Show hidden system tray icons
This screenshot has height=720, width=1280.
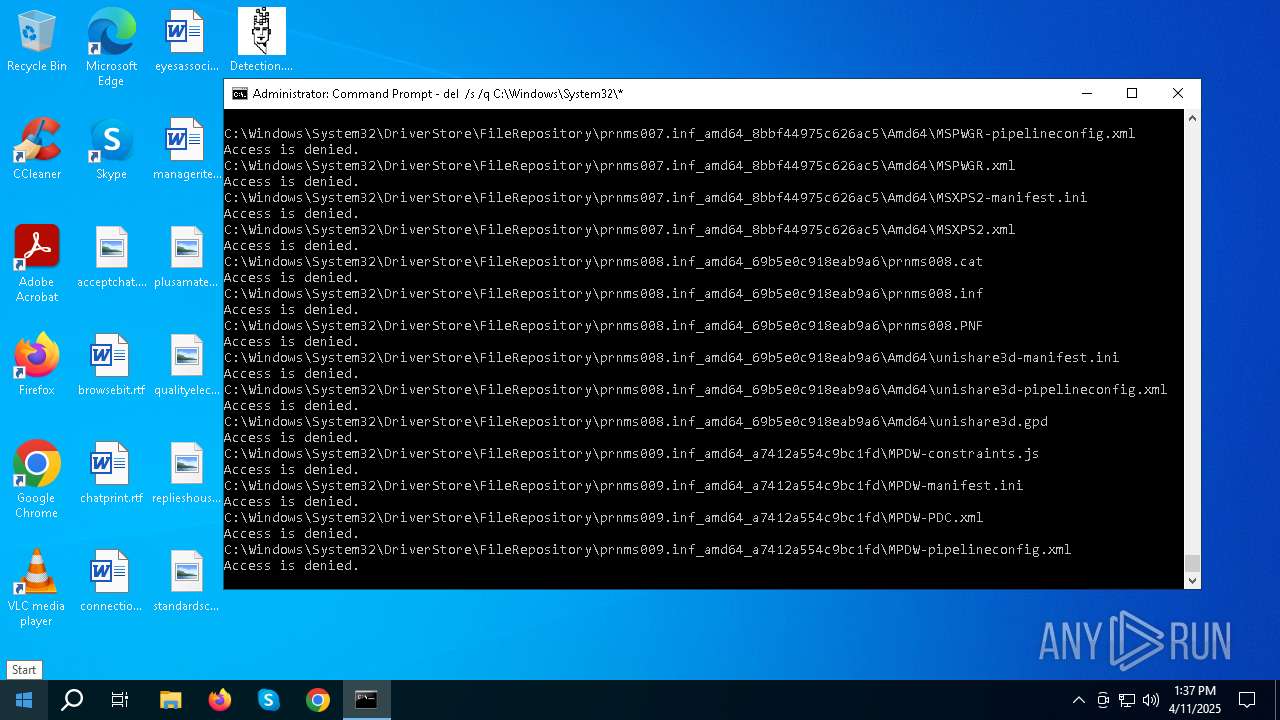1079,700
